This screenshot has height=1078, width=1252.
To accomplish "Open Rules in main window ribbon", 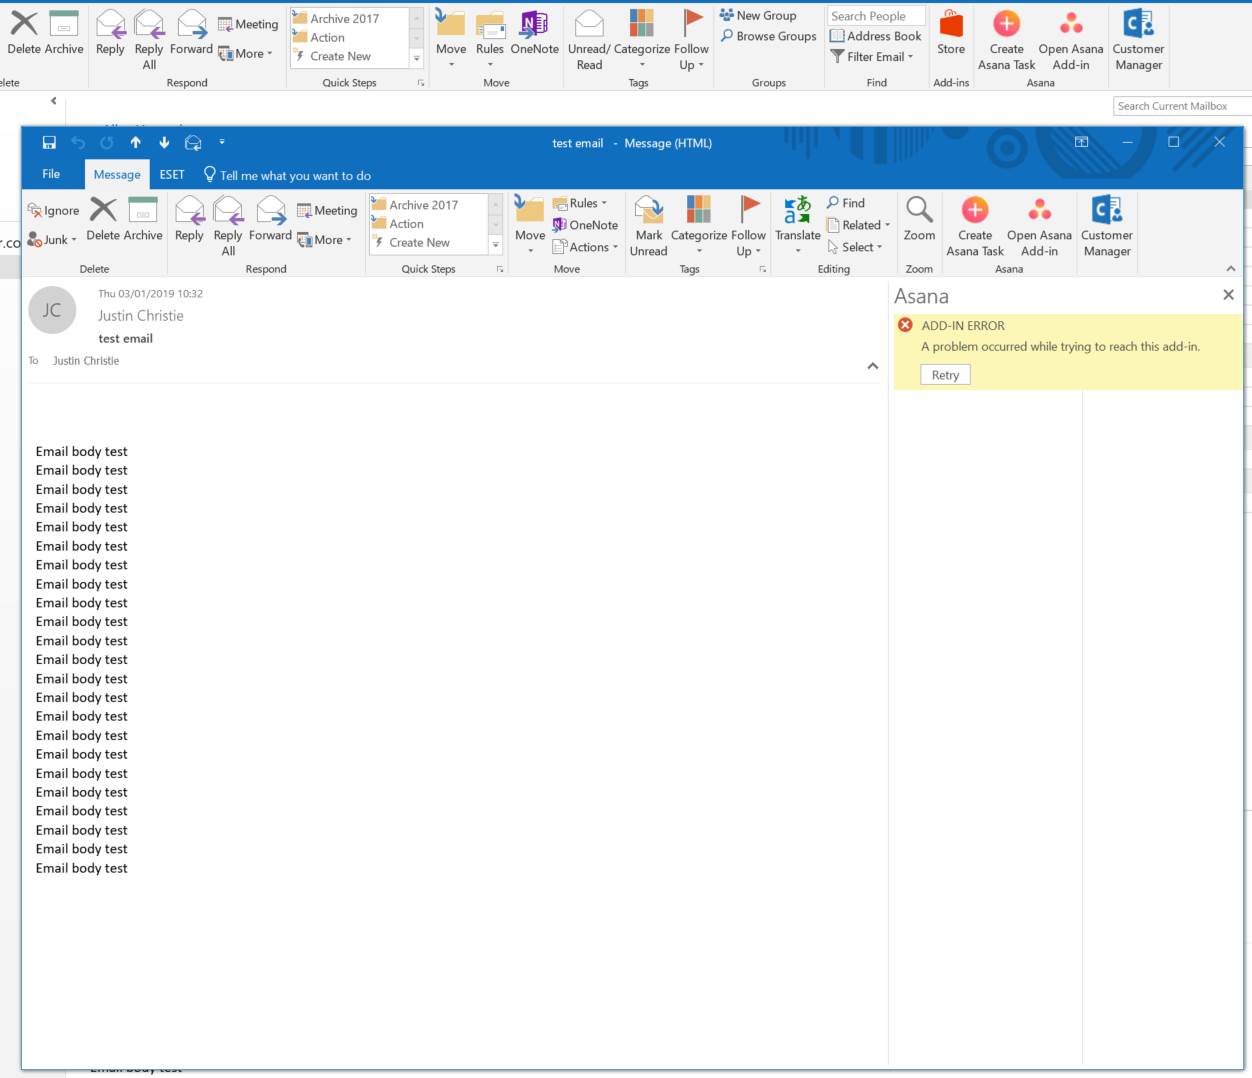I will [490, 40].
